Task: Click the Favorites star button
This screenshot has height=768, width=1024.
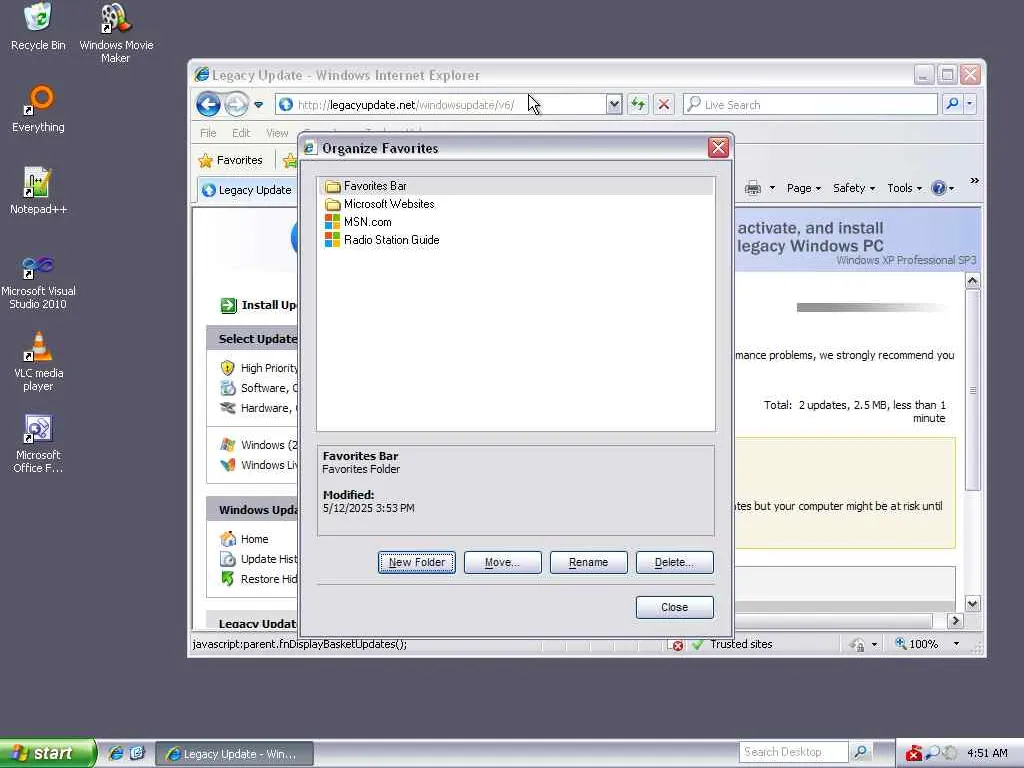Action: point(231,160)
